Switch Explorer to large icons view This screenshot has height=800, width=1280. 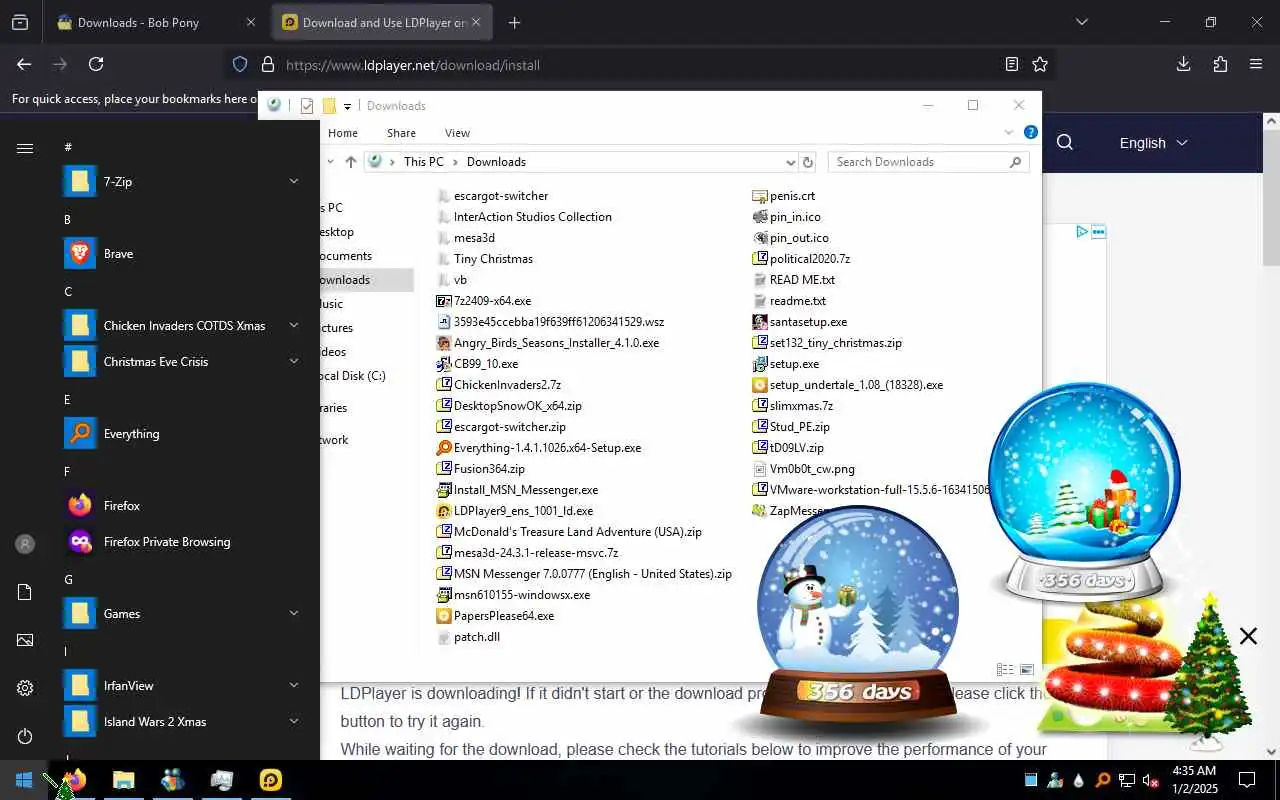pyautogui.click(x=1027, y=670)
